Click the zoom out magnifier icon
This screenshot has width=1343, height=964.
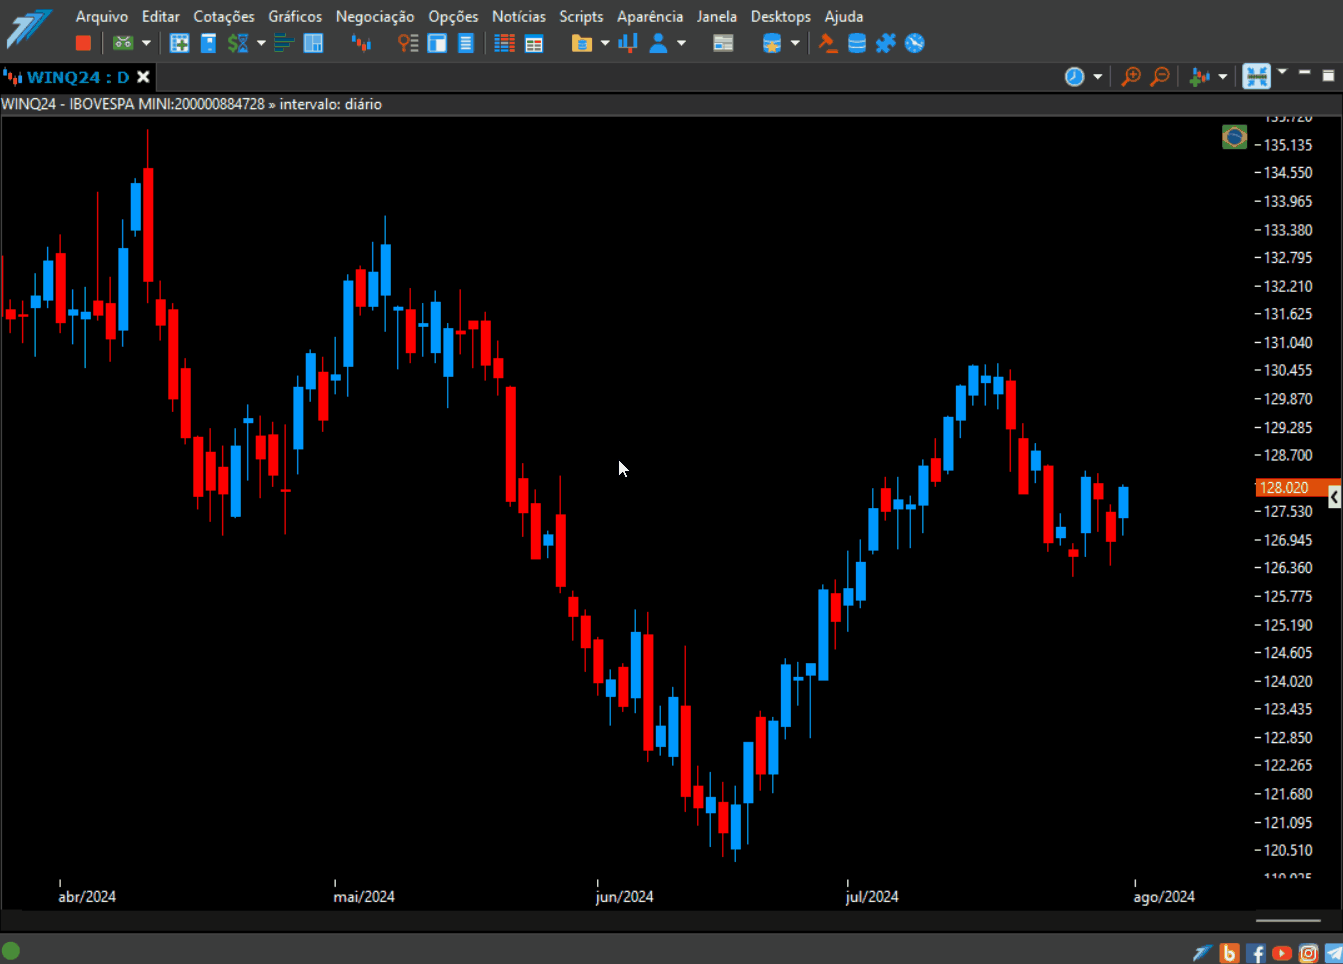[x=1160, y=77]
